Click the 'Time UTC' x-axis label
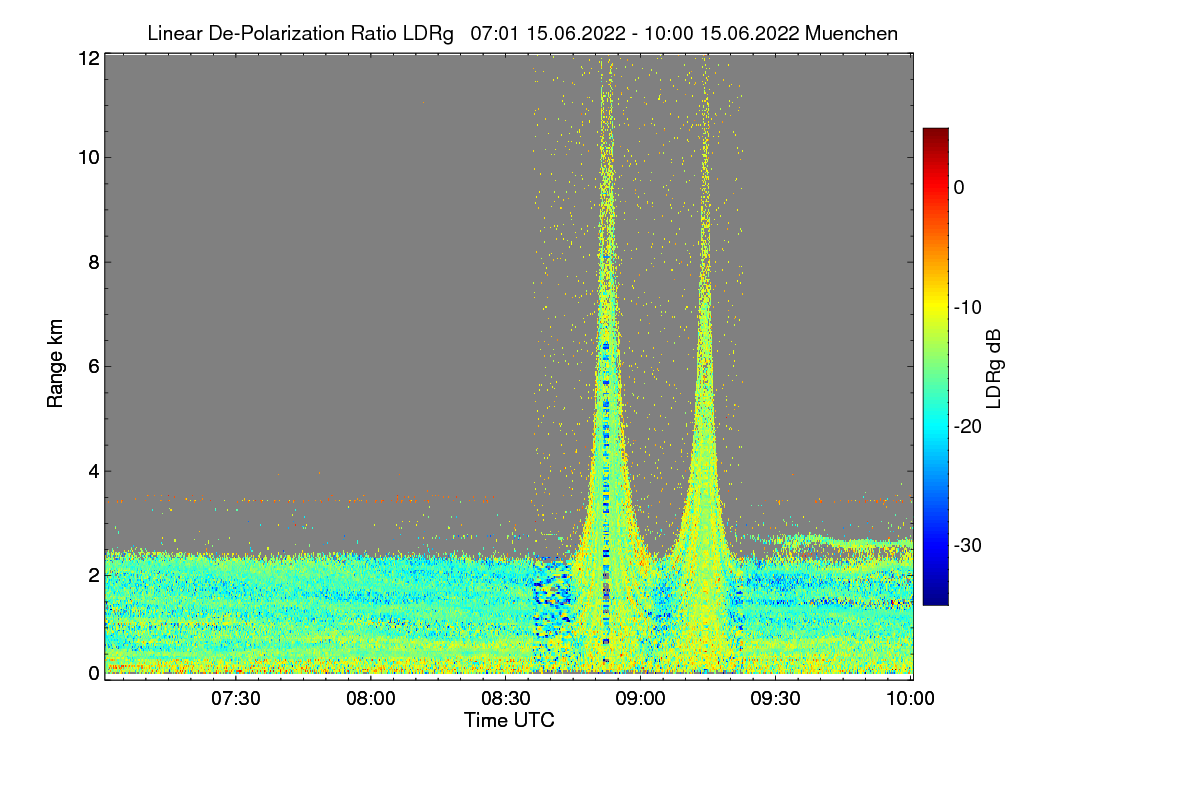This screenshot has width=1200, height=800. 509,719
